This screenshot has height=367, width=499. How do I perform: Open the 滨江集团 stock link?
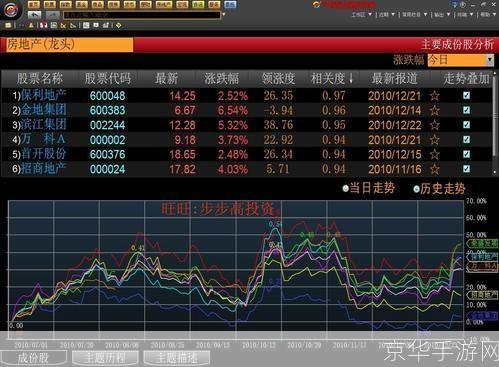point(44,125)
